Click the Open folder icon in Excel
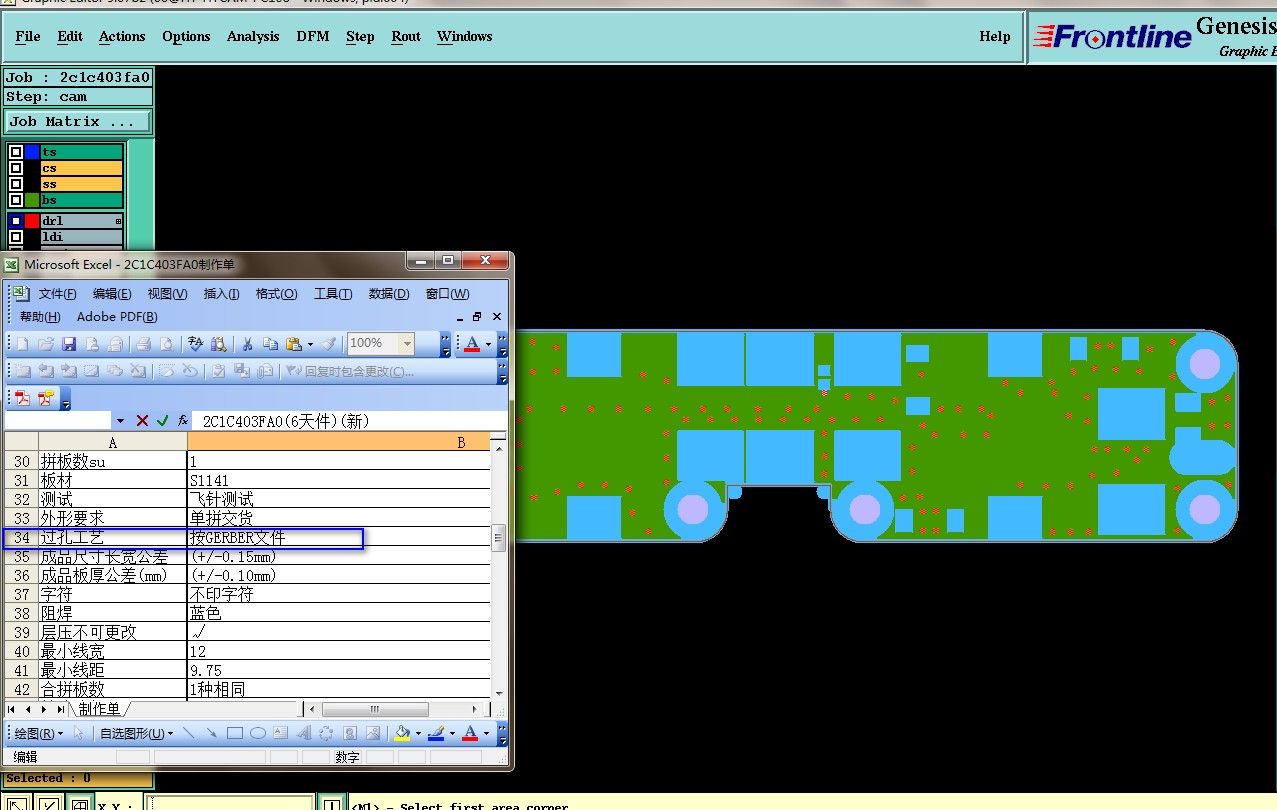Viewport: 1277px width, 810px height. pyautogui.click(x=46, y=344)
